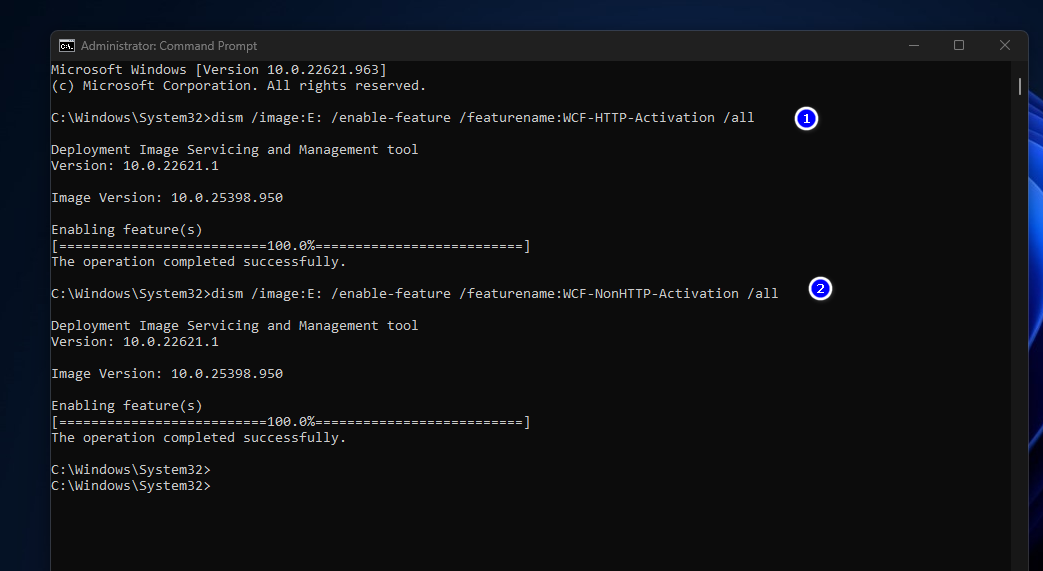This screenshot has height=571, width=1043.
Task: Click the second 100.0% progress bar
Action: (291, 422)
